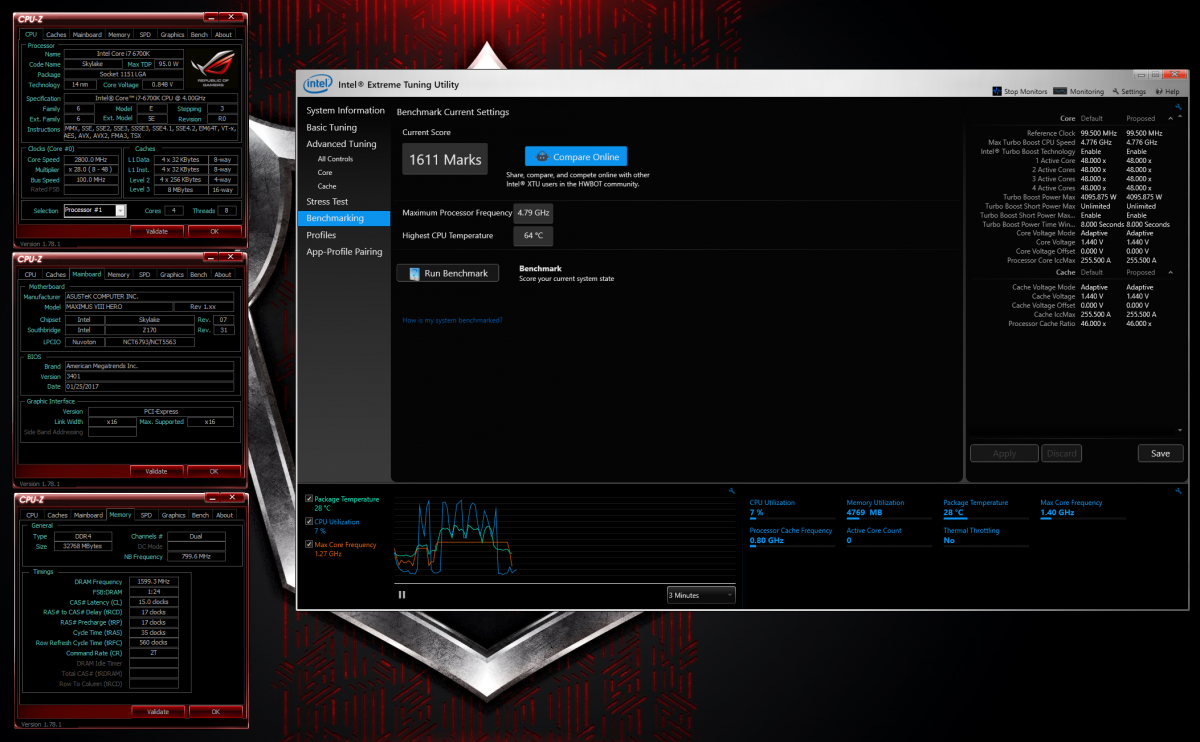Open the Help question mark icon
1200x742 pixels.
click(x=1158, y=91)
